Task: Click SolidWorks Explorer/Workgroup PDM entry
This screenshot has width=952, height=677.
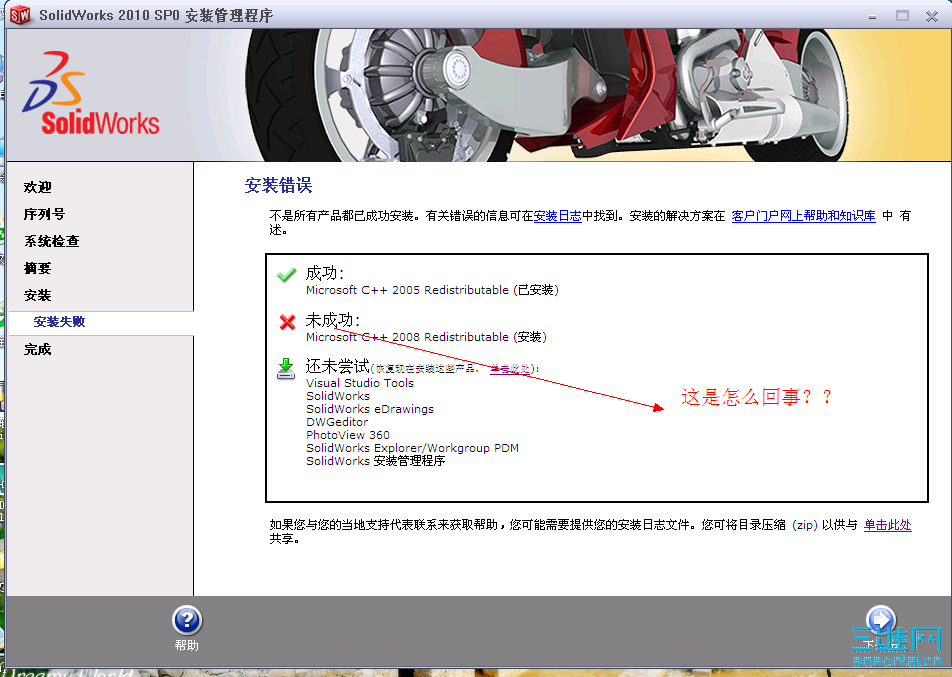Action: pyautogui.click(x=413, y=448)
